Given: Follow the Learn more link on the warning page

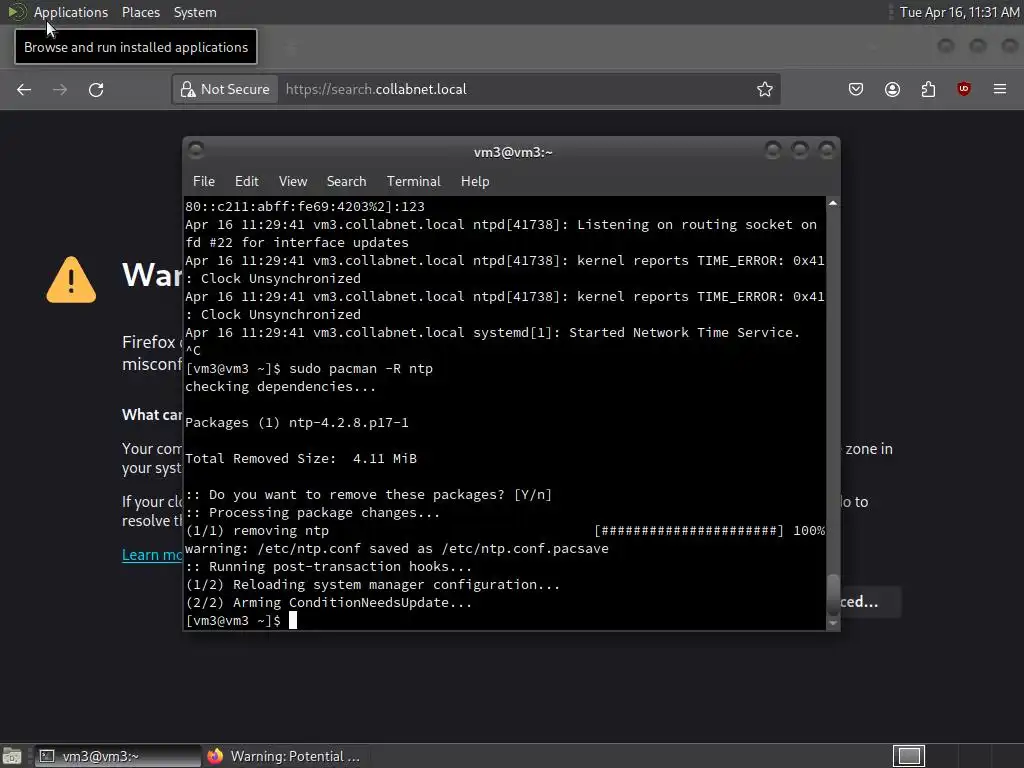Looking at the screenshot, I should 152,554.
